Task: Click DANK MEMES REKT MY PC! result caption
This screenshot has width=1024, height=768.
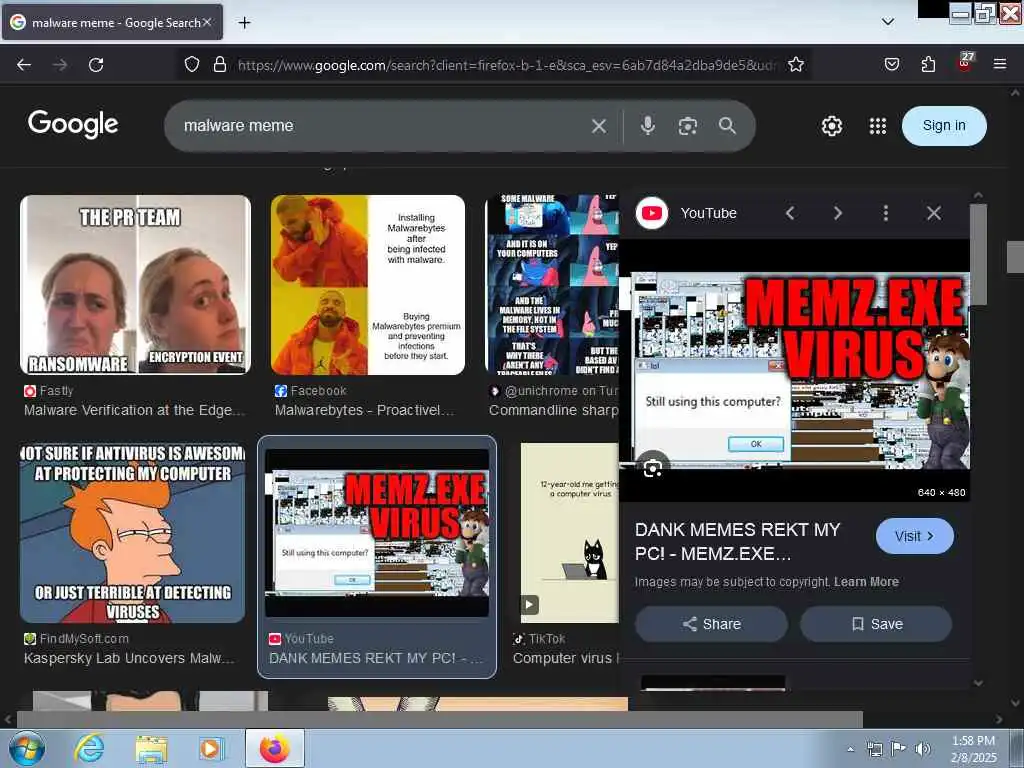Action: (376, 658)
